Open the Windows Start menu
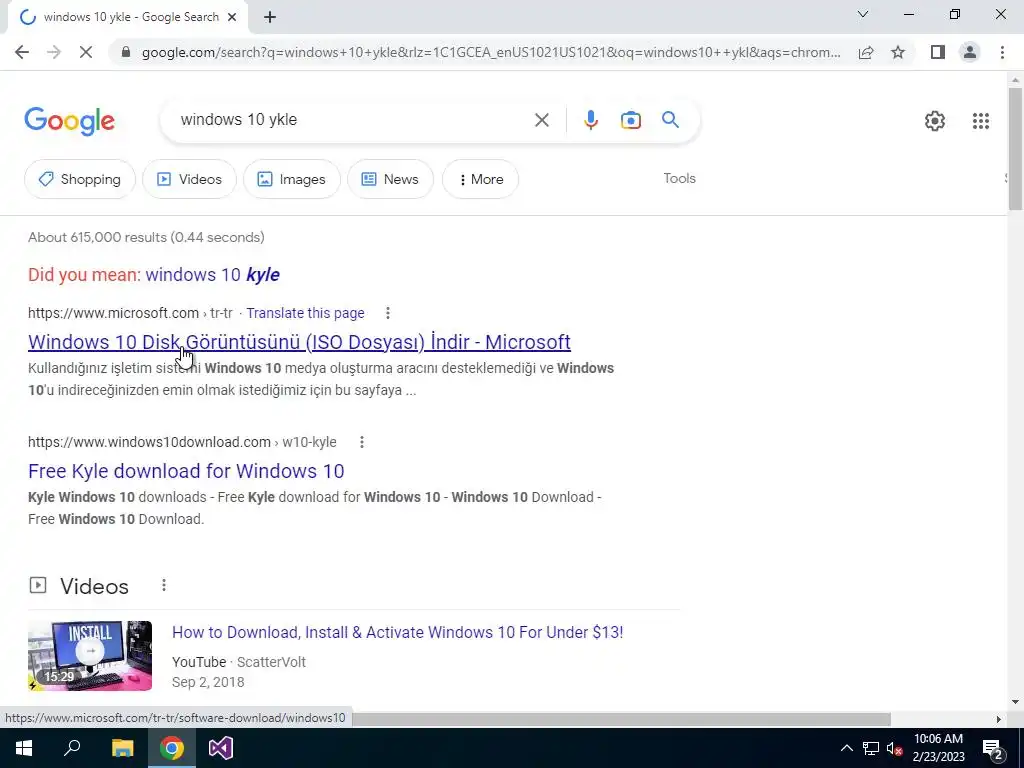1024x768 pixels. click(x=24, y=748)
